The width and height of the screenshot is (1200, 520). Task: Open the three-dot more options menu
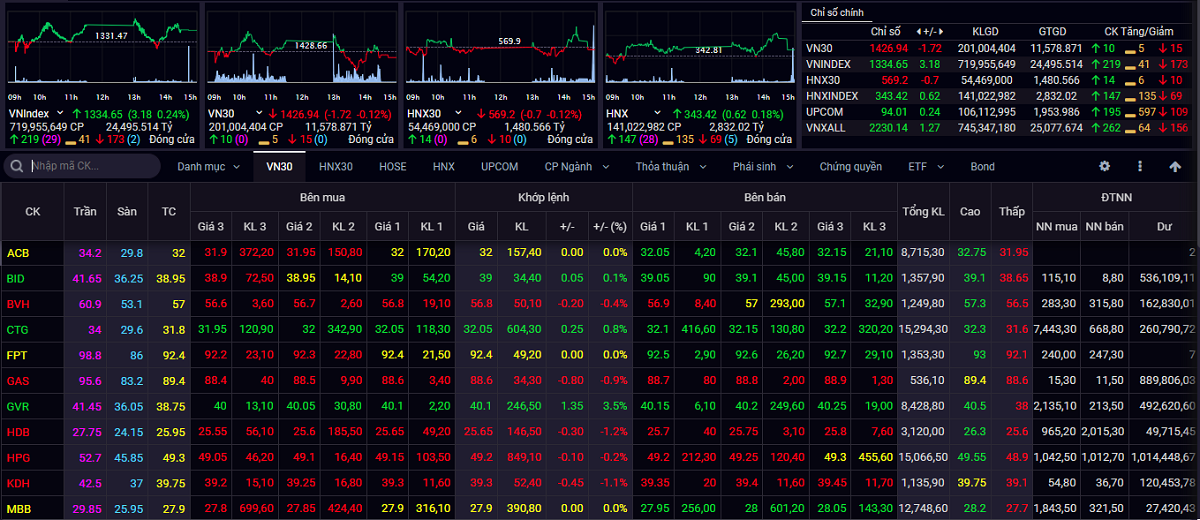(1139, 166)
